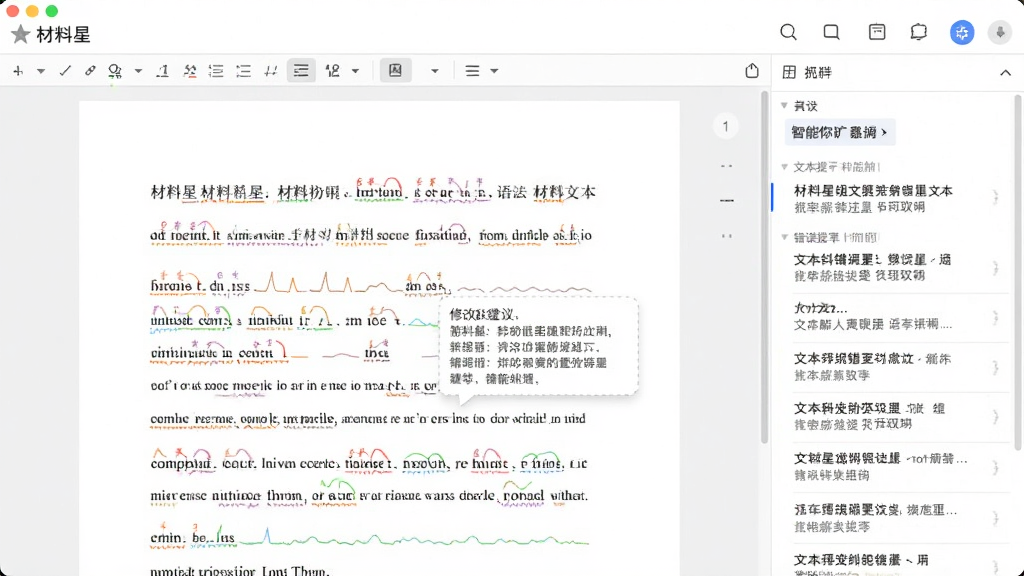Viewport: 1024px width, 576px height.
Task: Click the 材料星 app title
Action: [63, 35]
